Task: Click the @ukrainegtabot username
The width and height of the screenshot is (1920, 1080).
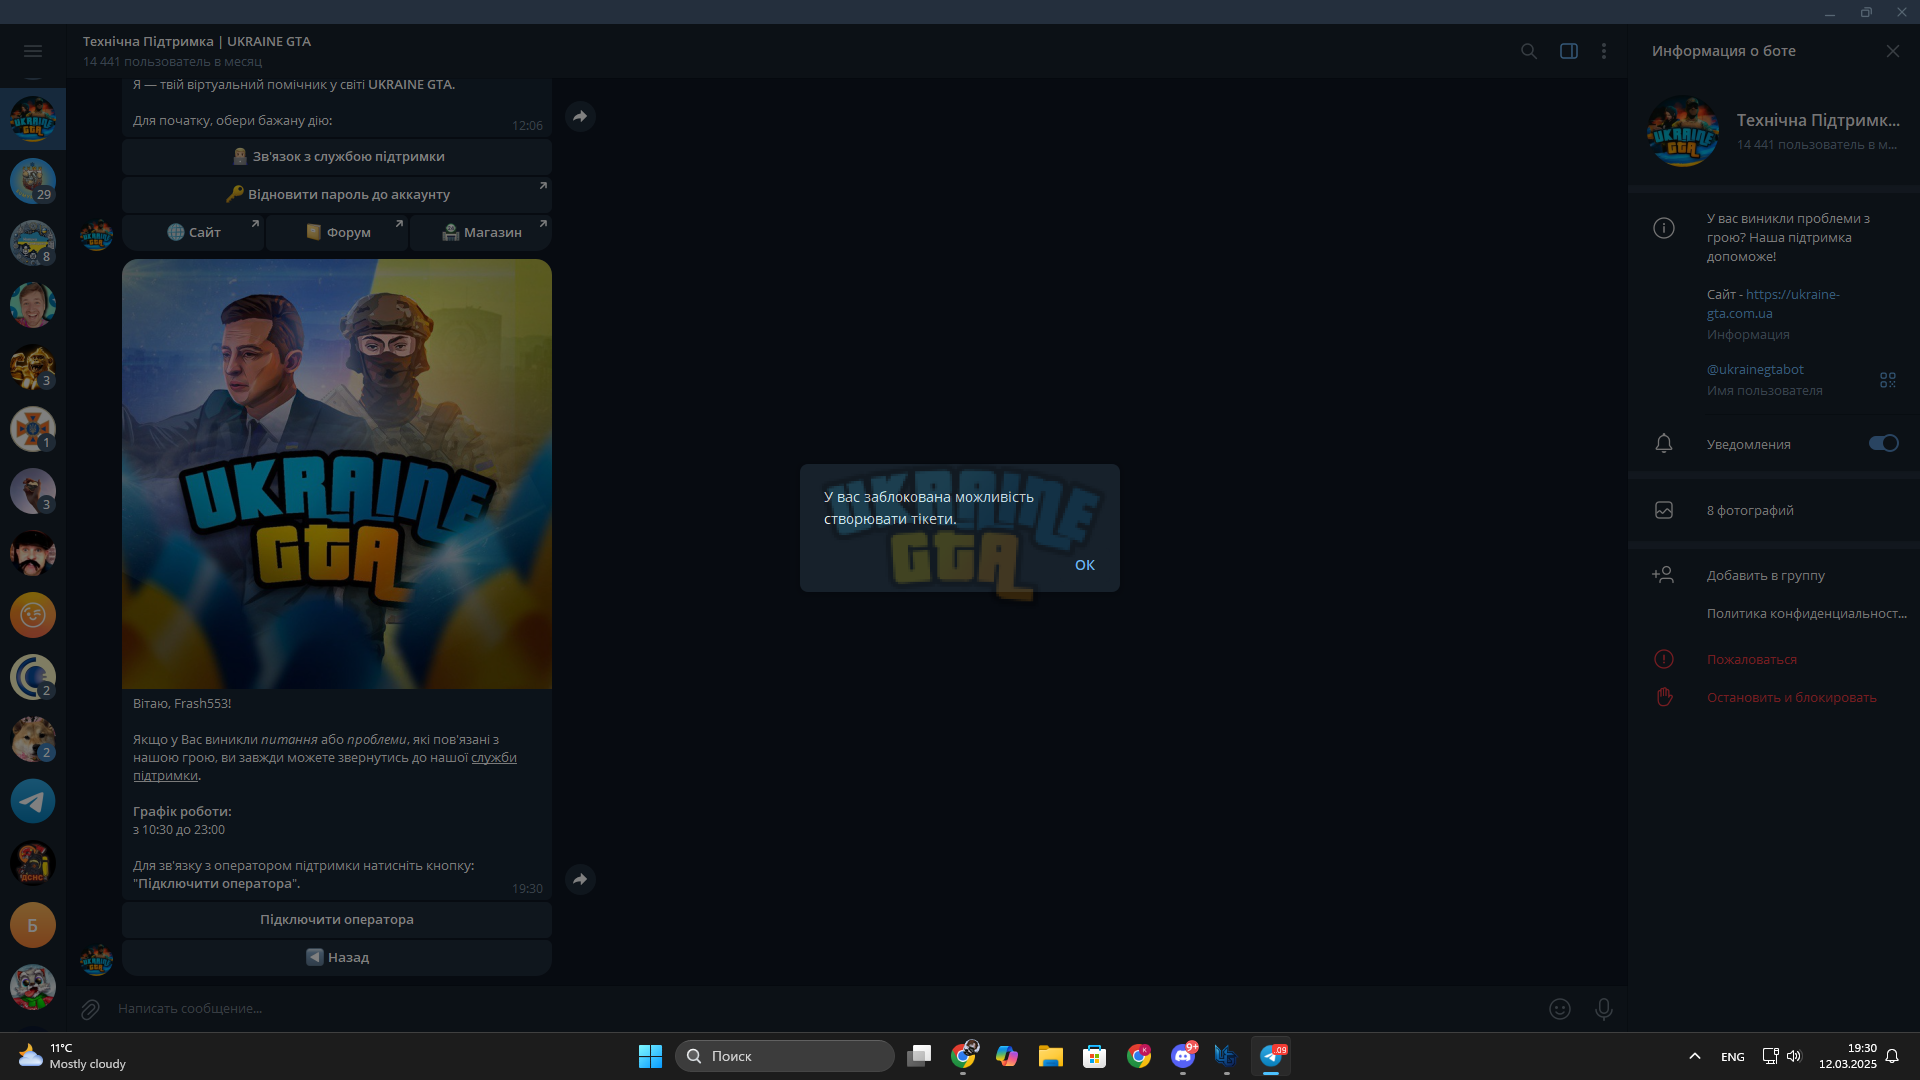Action: click(x=1755, y=370)
